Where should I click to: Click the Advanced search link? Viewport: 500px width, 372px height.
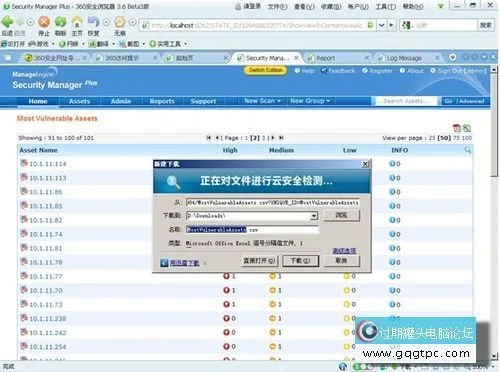coord(471,101)
